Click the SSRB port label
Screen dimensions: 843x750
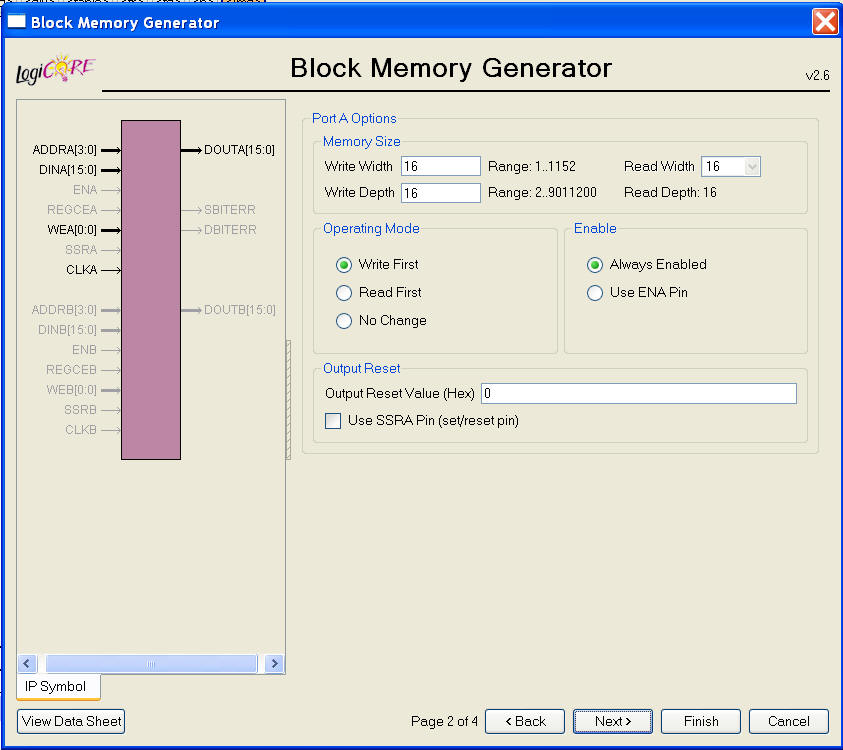pos(81,410)
